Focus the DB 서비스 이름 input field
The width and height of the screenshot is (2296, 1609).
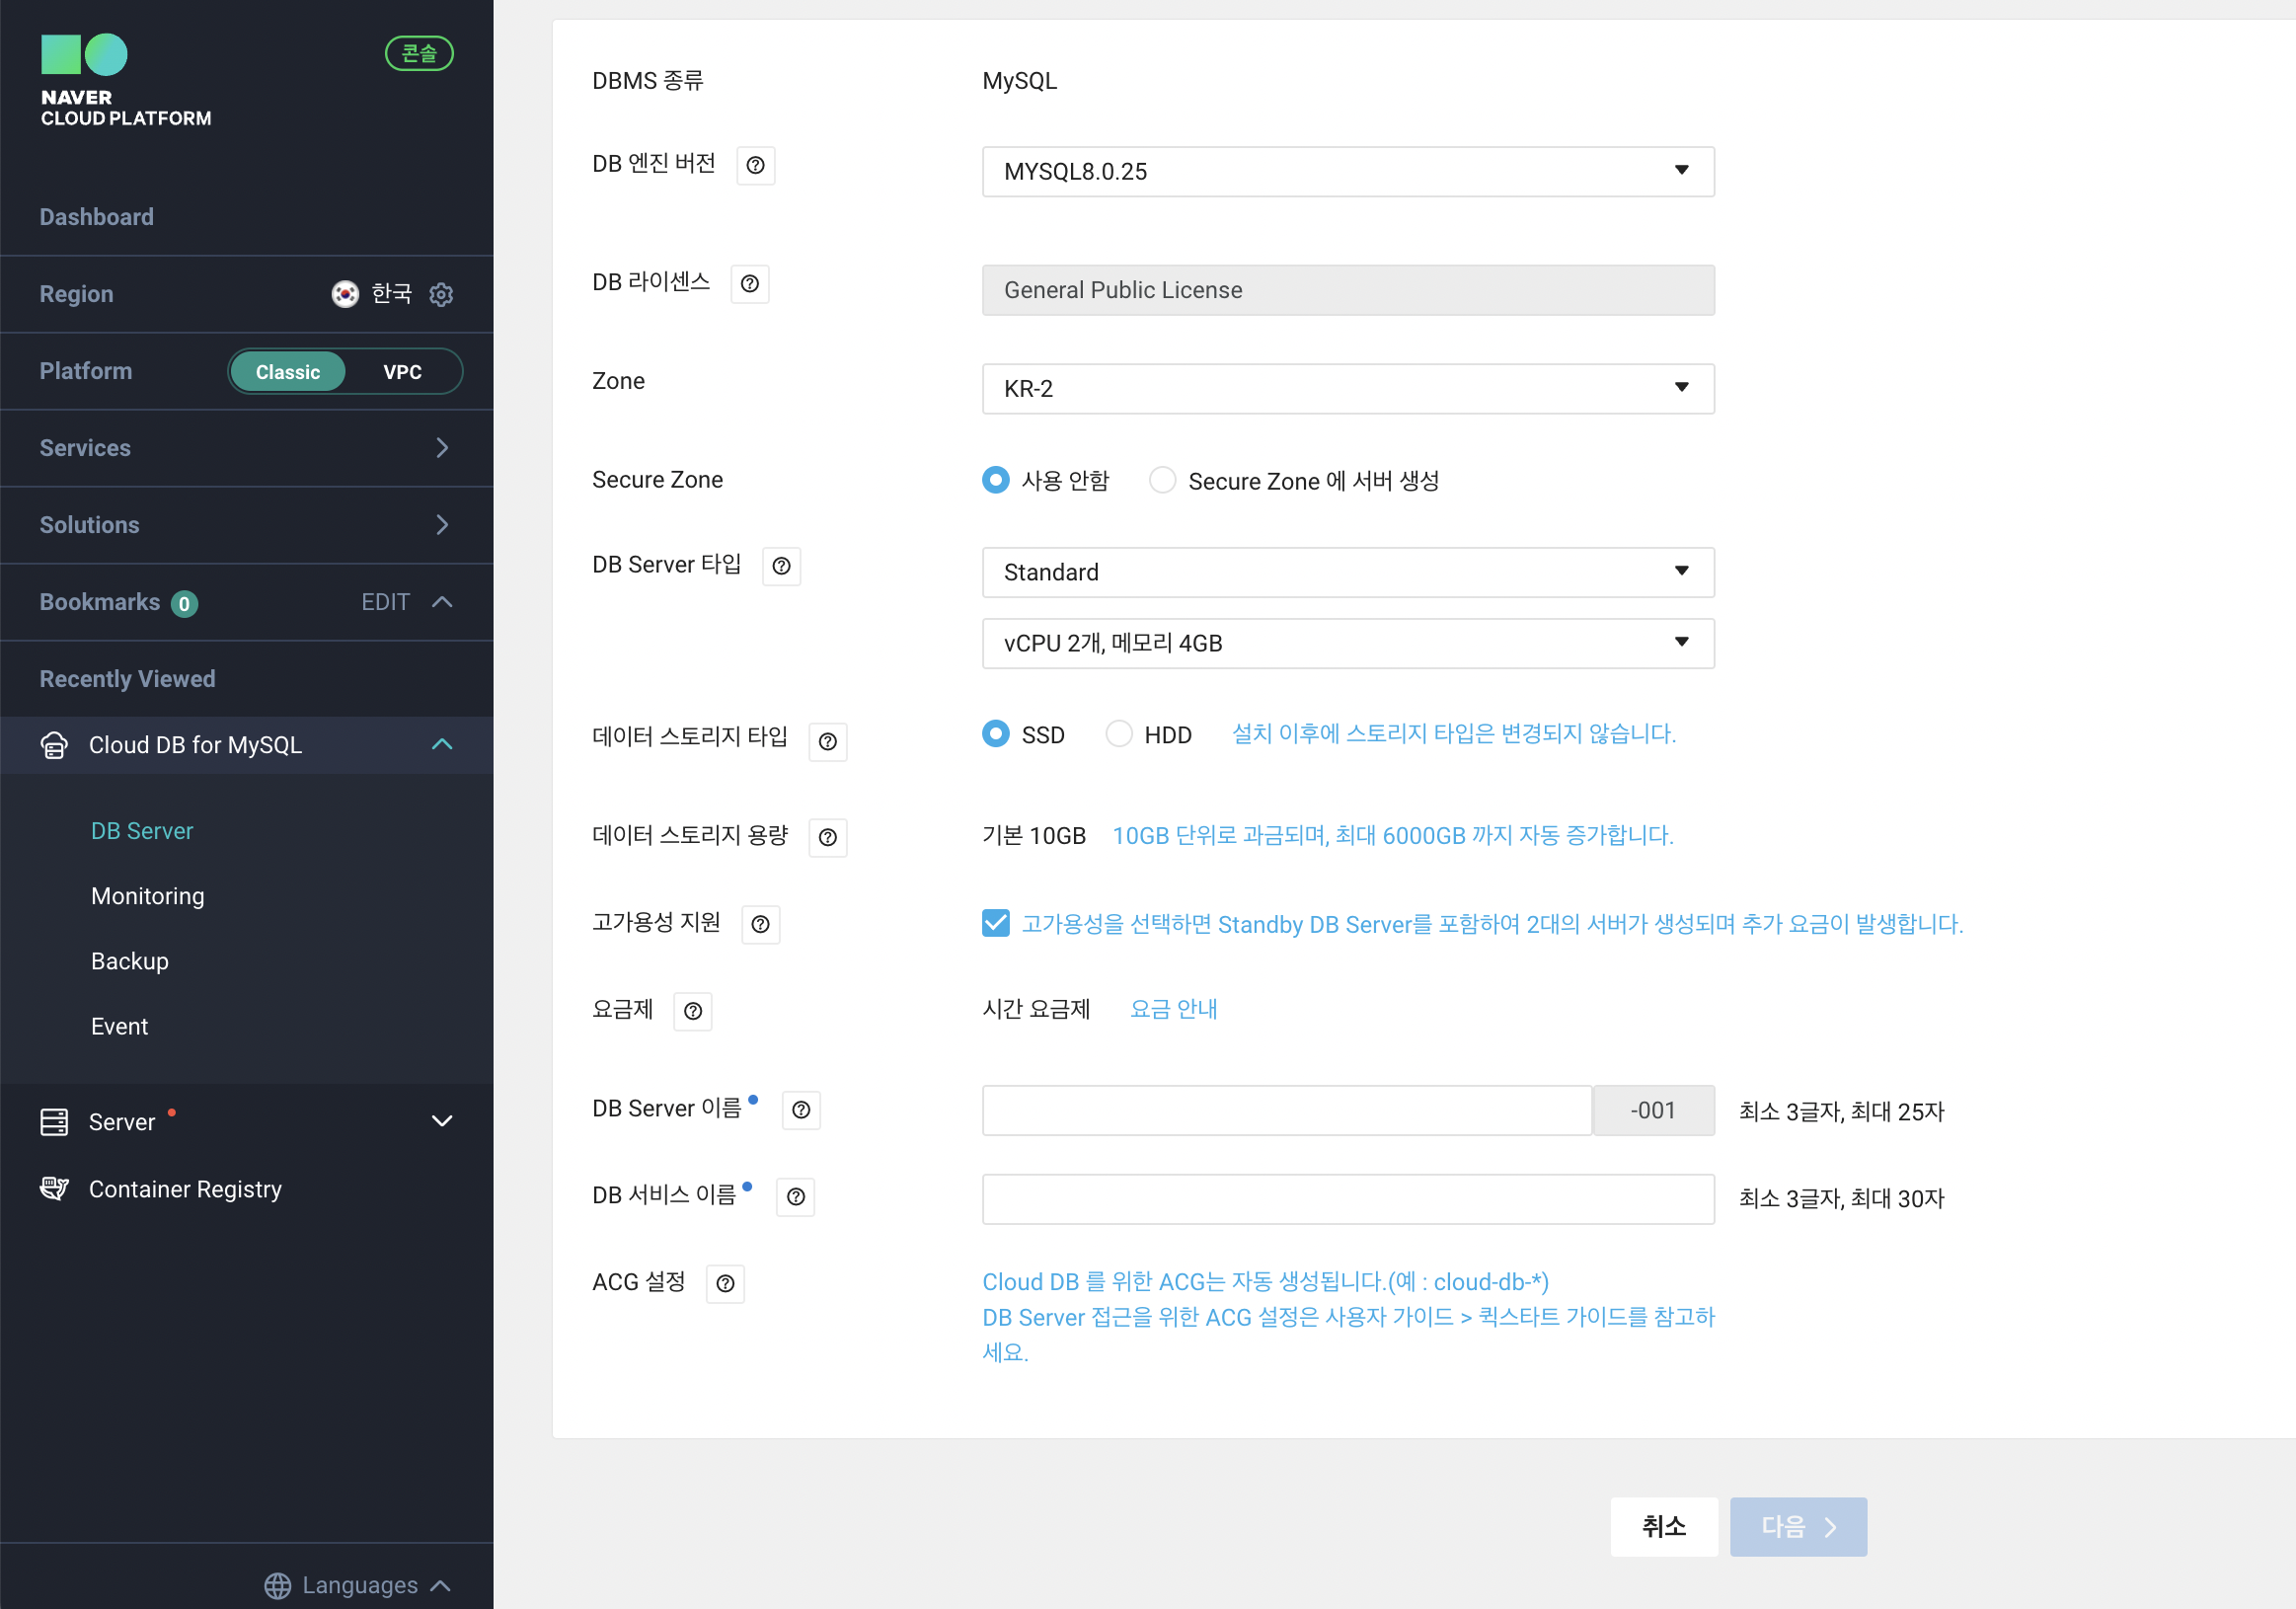1348,1199
